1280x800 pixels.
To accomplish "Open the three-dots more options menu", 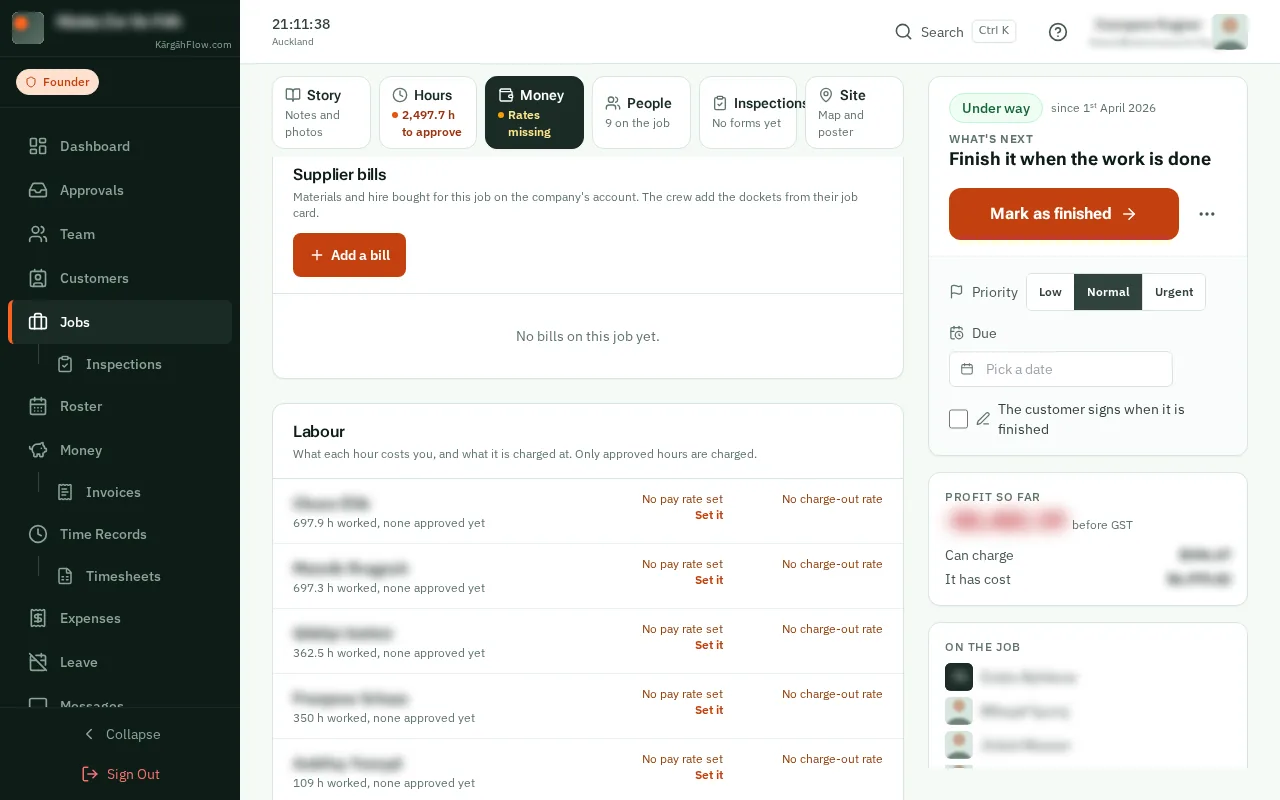I will [x=1207, y=214].
